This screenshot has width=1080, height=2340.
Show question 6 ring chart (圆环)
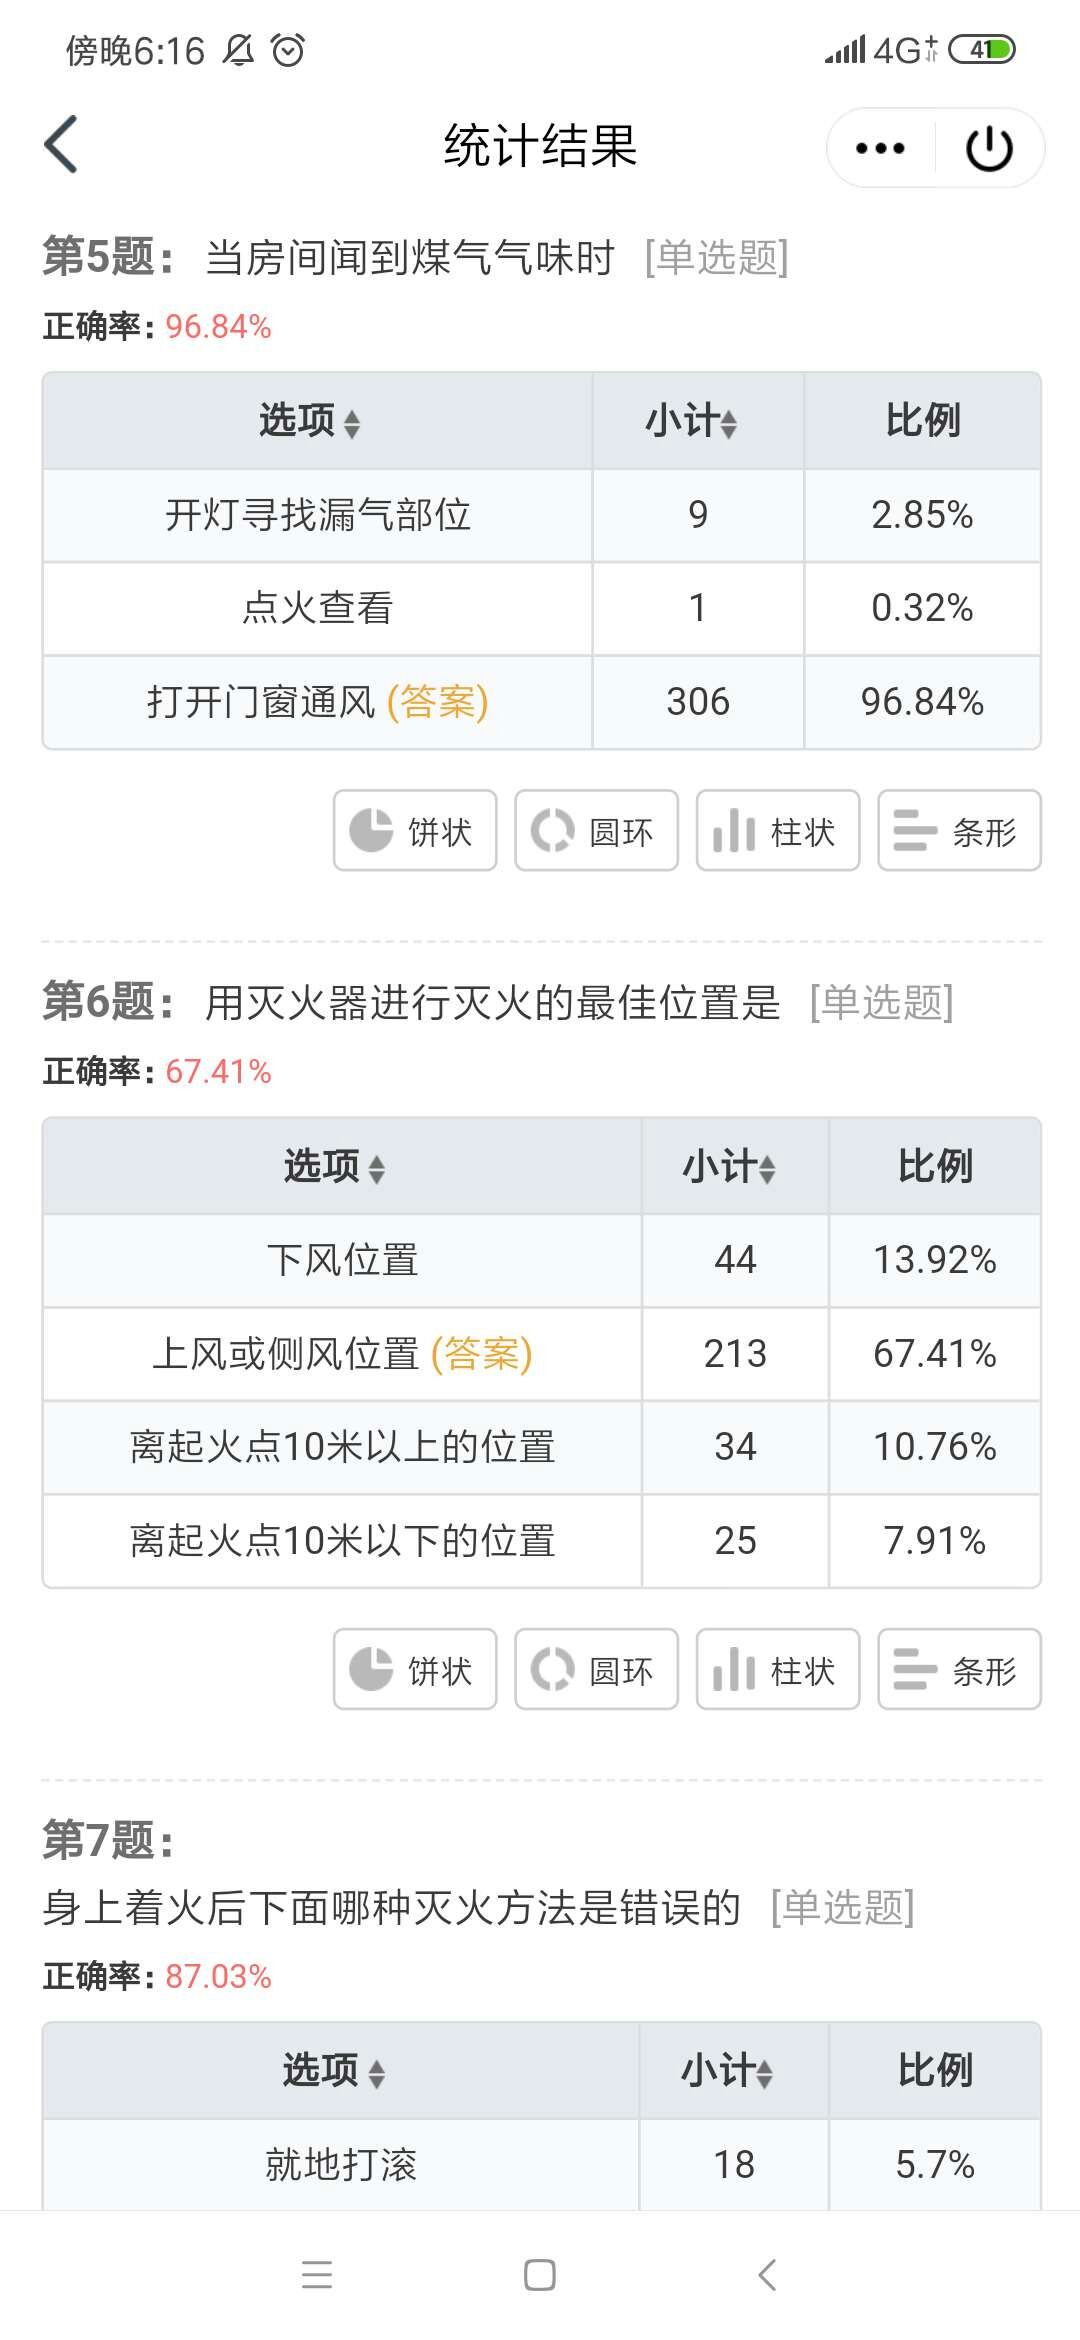(596, 1669)
